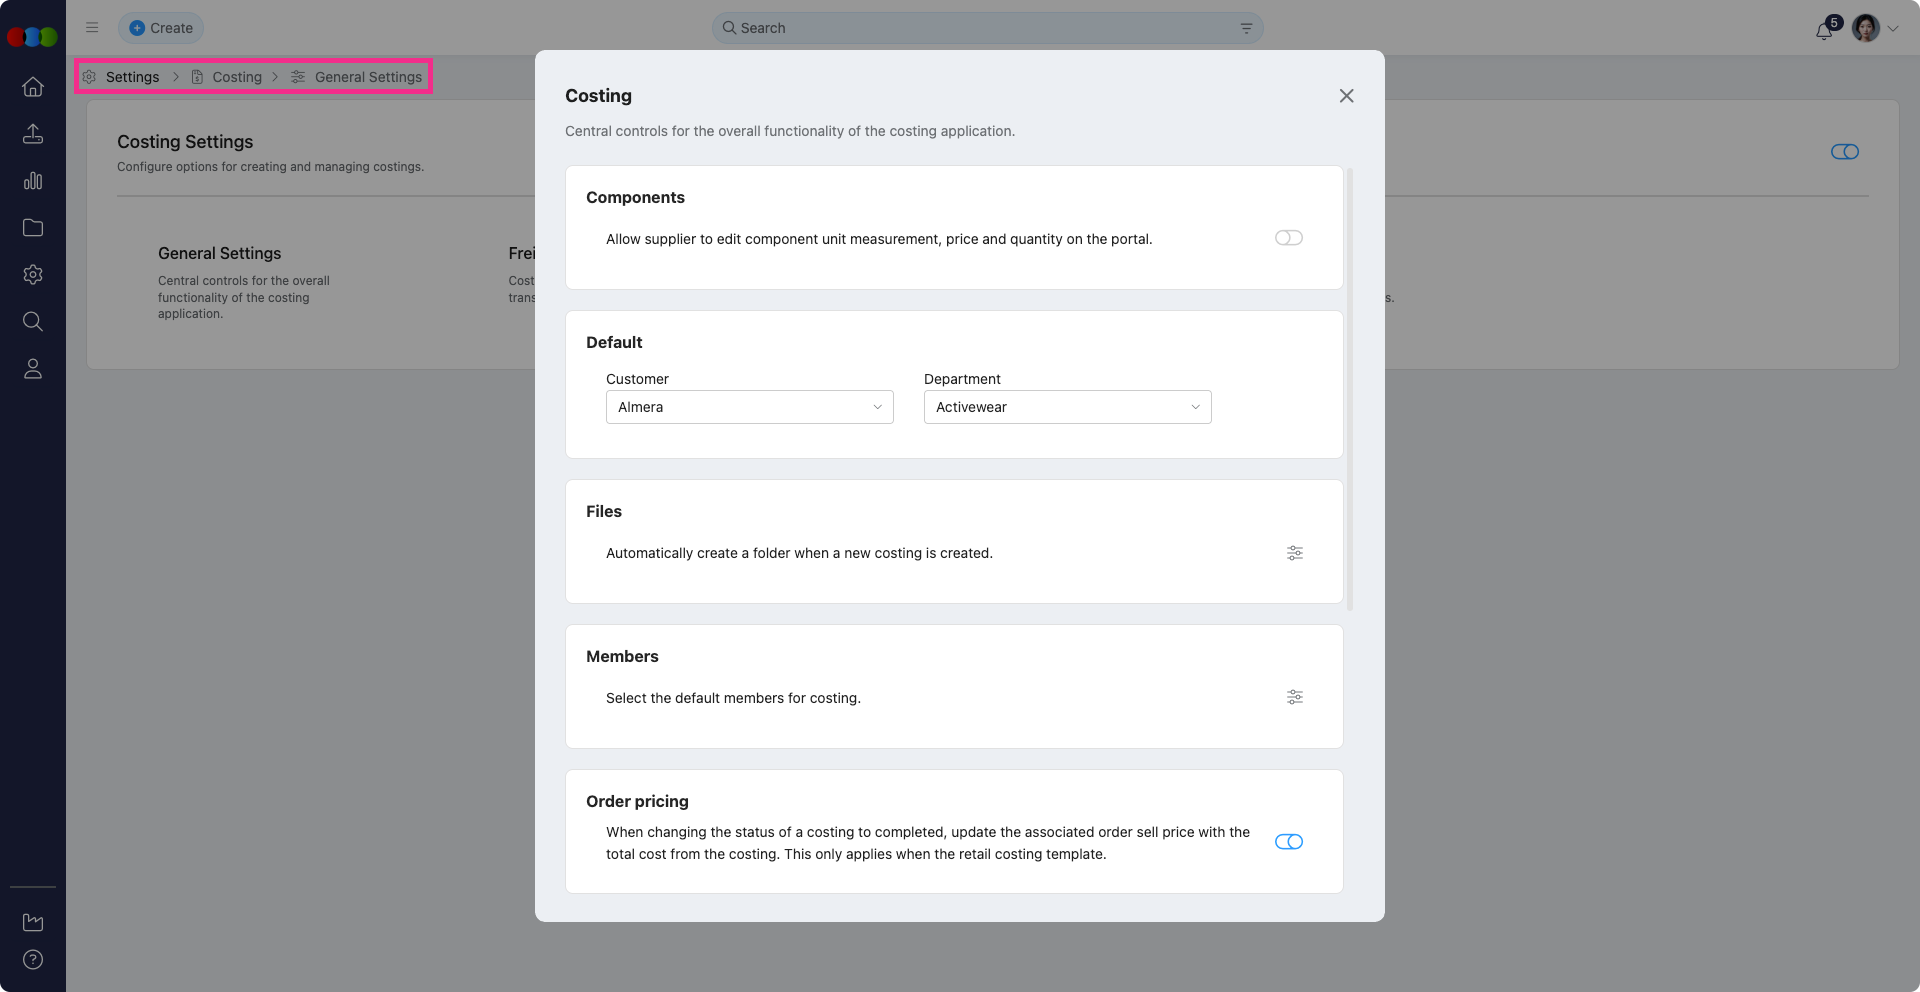Select Costing in the breadcrumb trail
The height and width of the screenshot is (992, 1920).
237,77
